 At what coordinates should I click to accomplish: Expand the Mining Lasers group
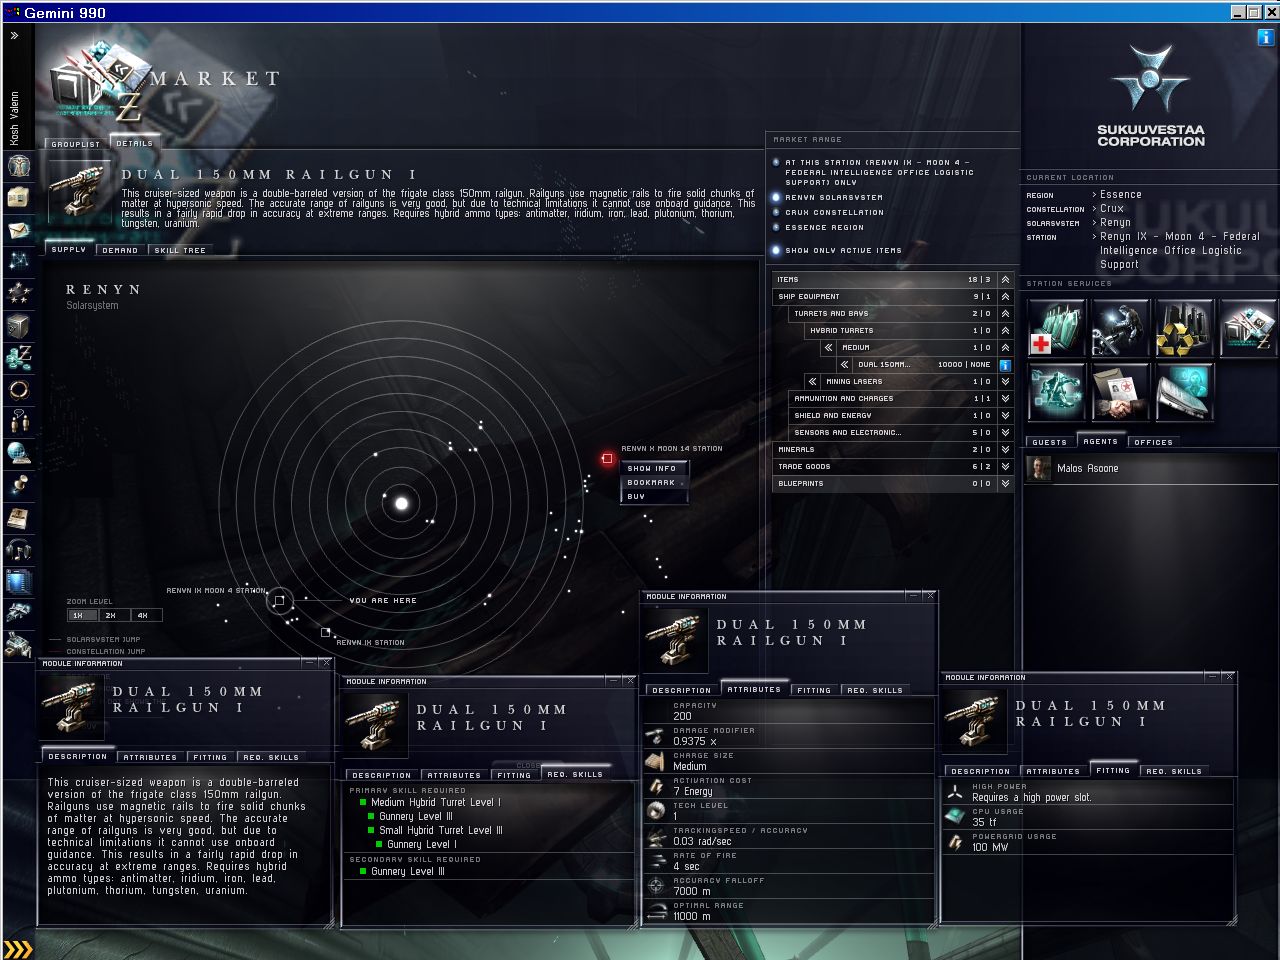[1005, 382]
